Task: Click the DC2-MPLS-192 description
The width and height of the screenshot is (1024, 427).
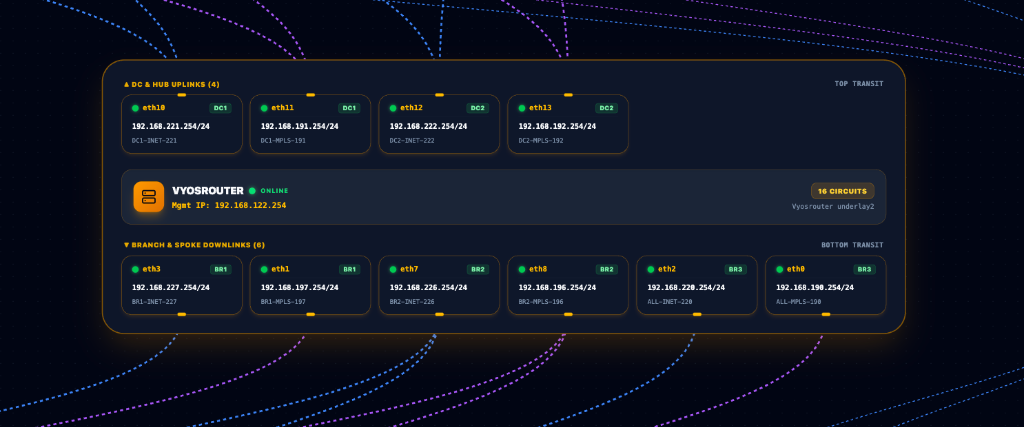Action: pyautogui.click(x=541, y=140)
